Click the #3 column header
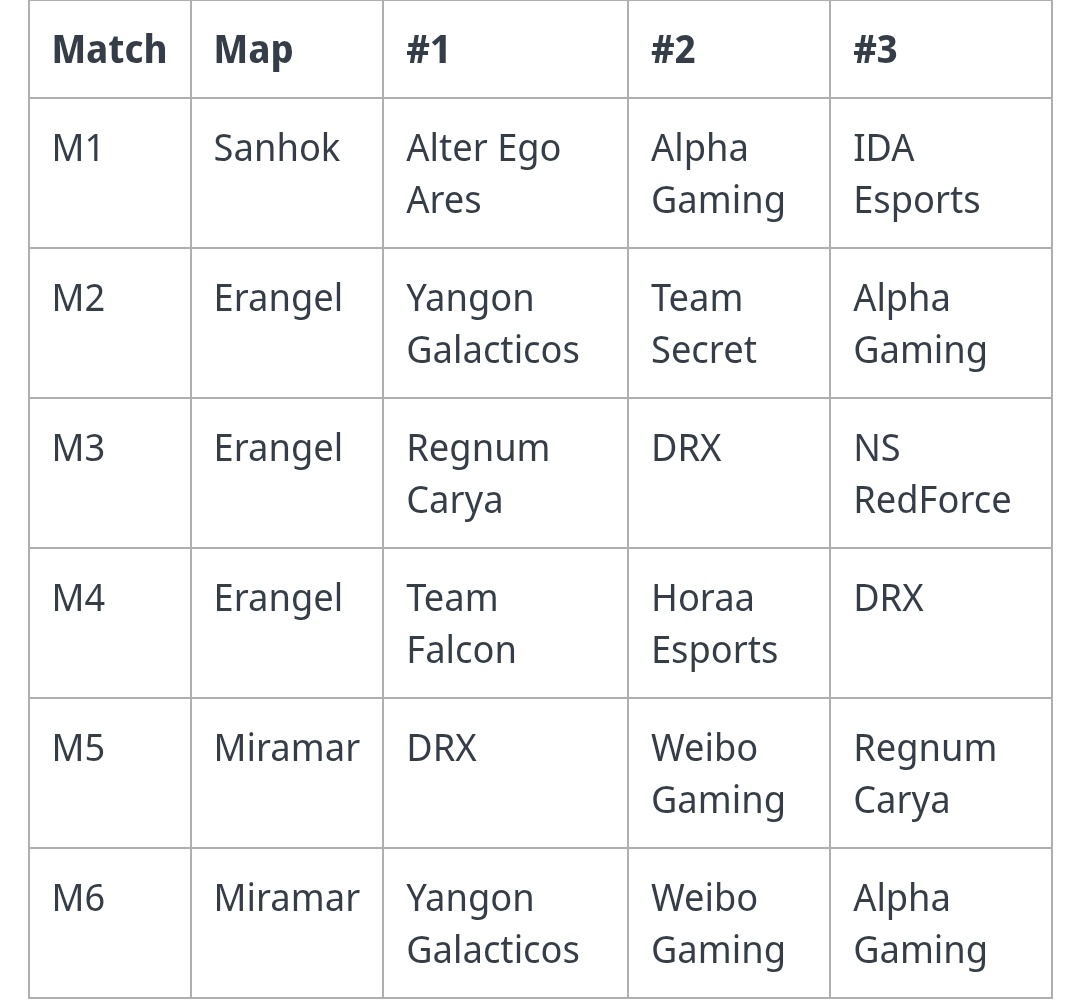 [875, 50]
